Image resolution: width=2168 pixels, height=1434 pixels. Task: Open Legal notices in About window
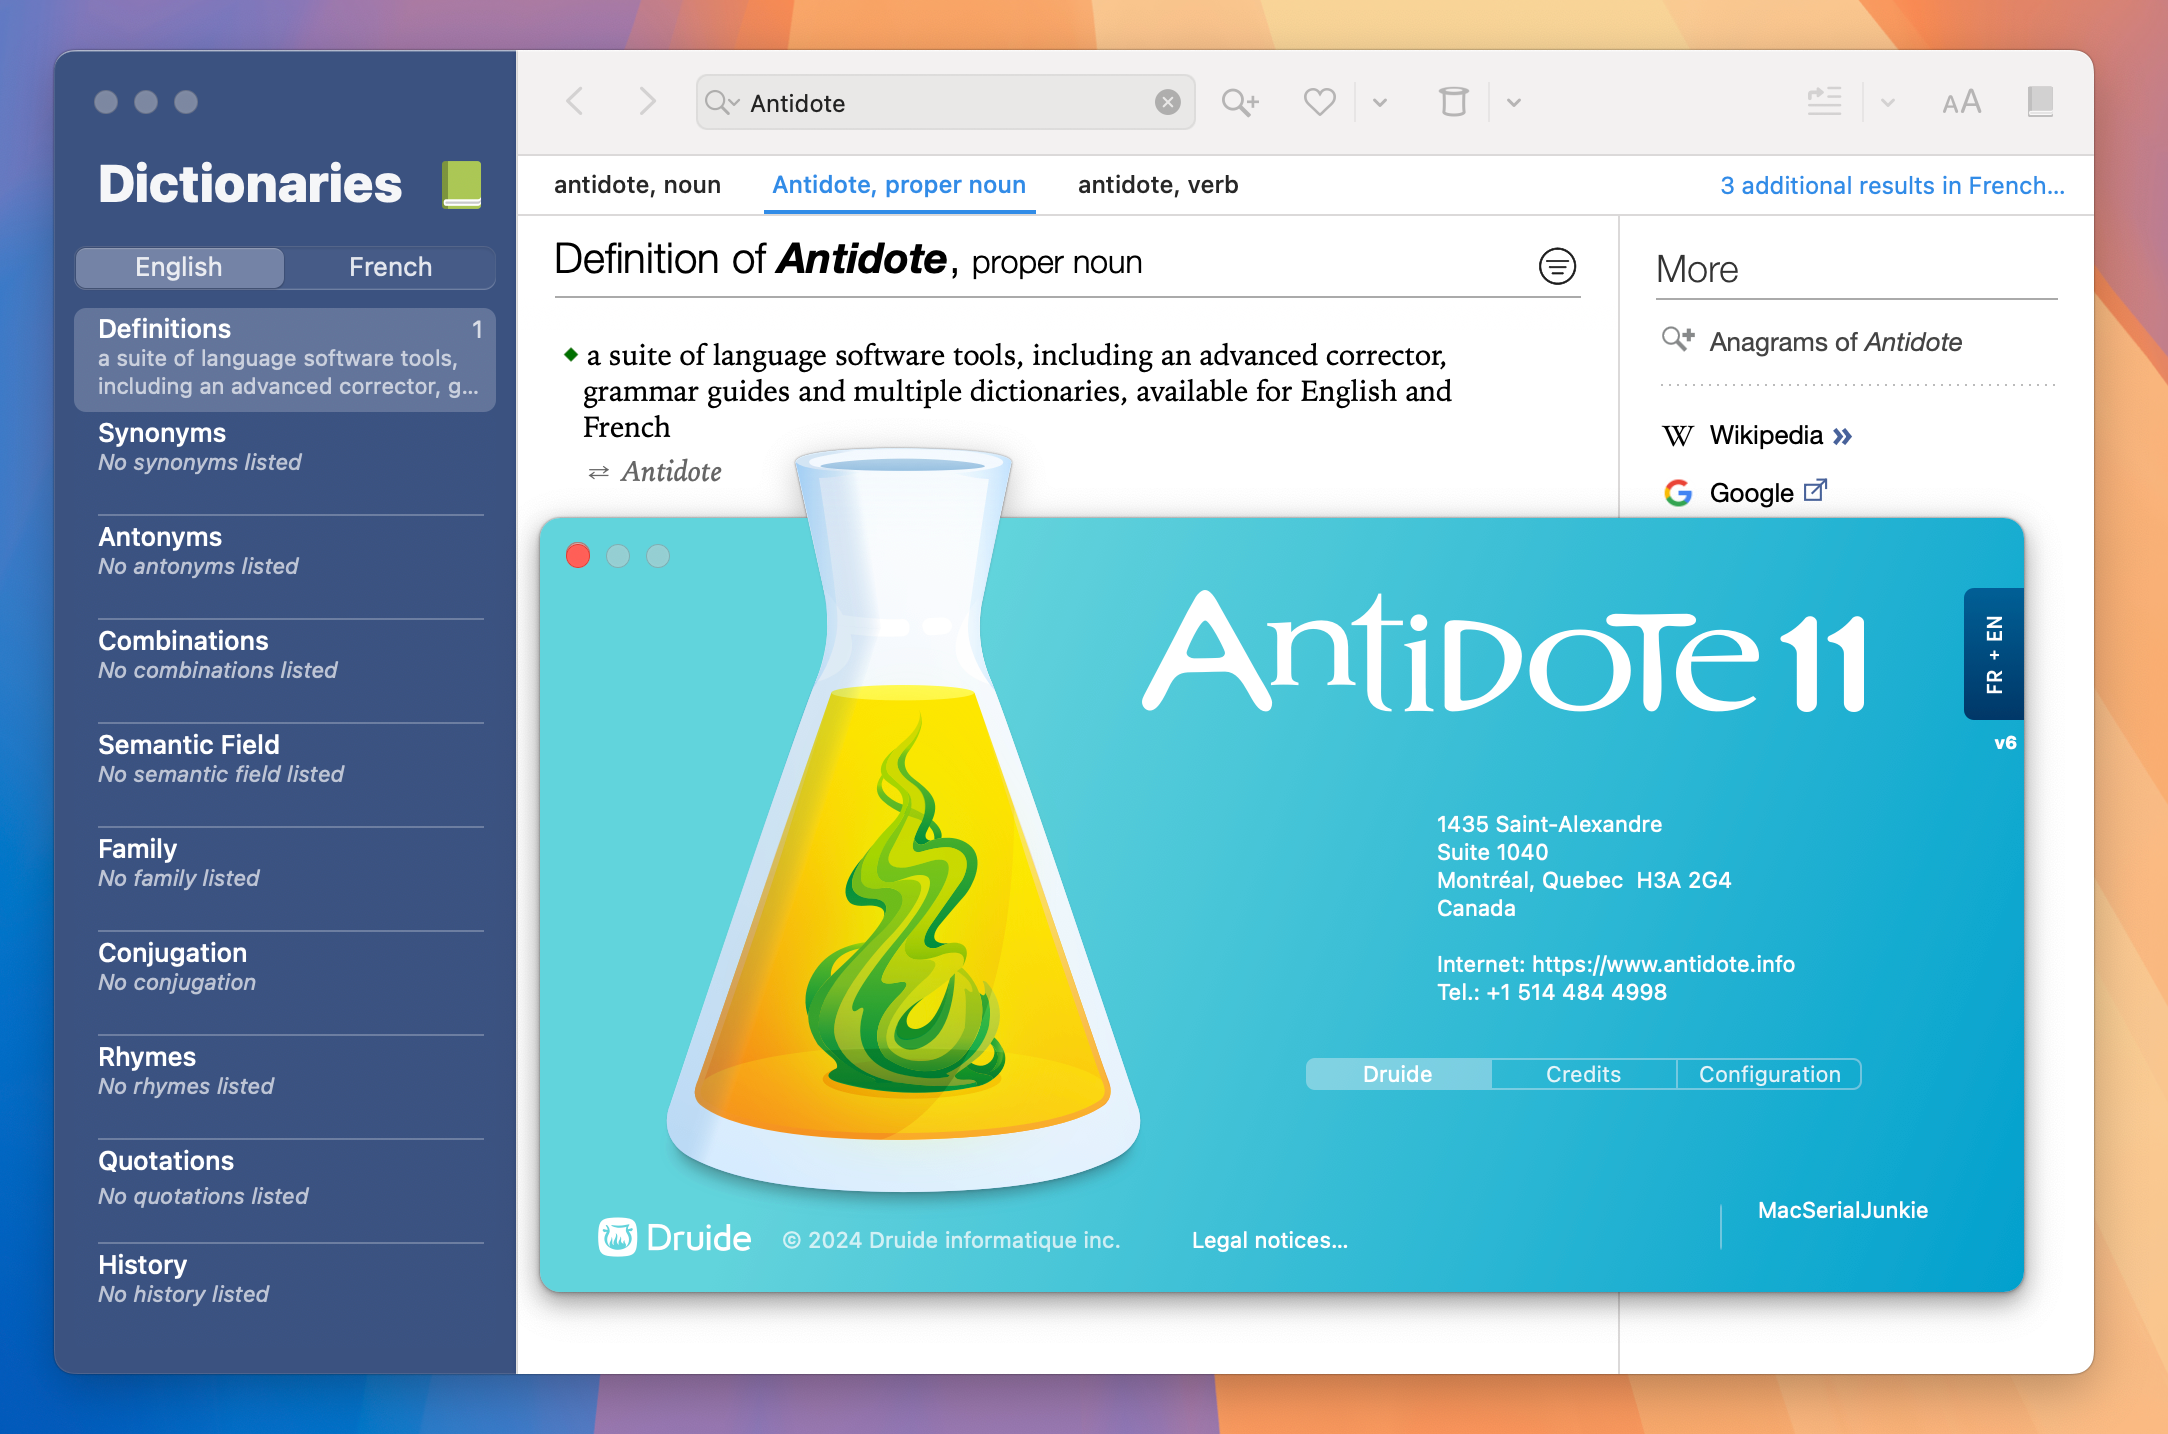click(x=1270, y=1240)
